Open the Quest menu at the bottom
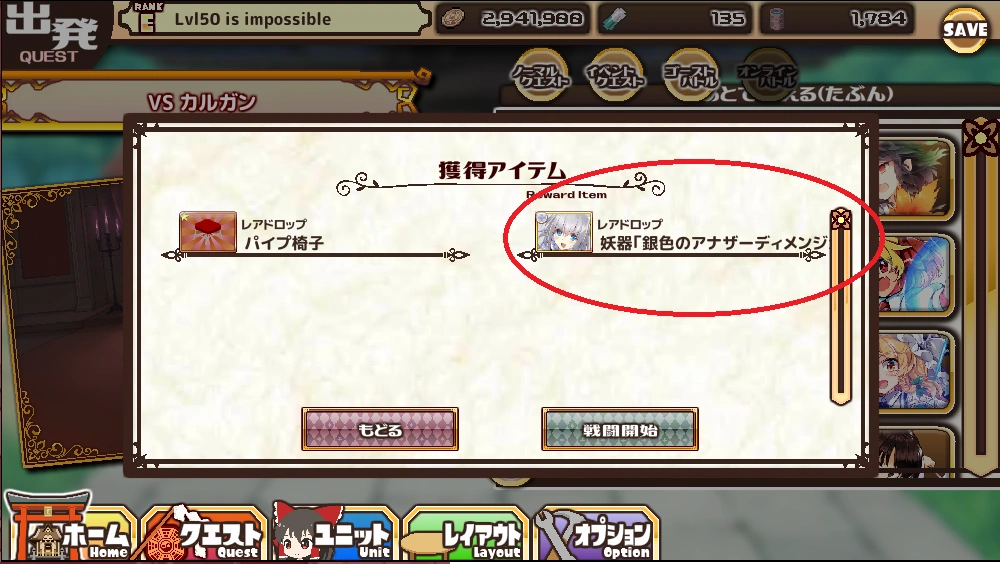 tap(205, 533)
